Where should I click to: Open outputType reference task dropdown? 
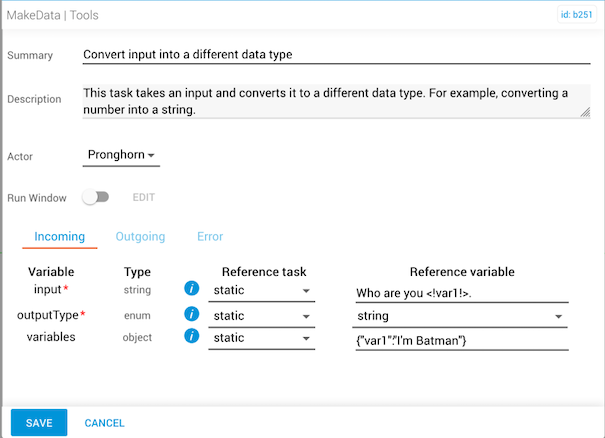tap(262, 316)
